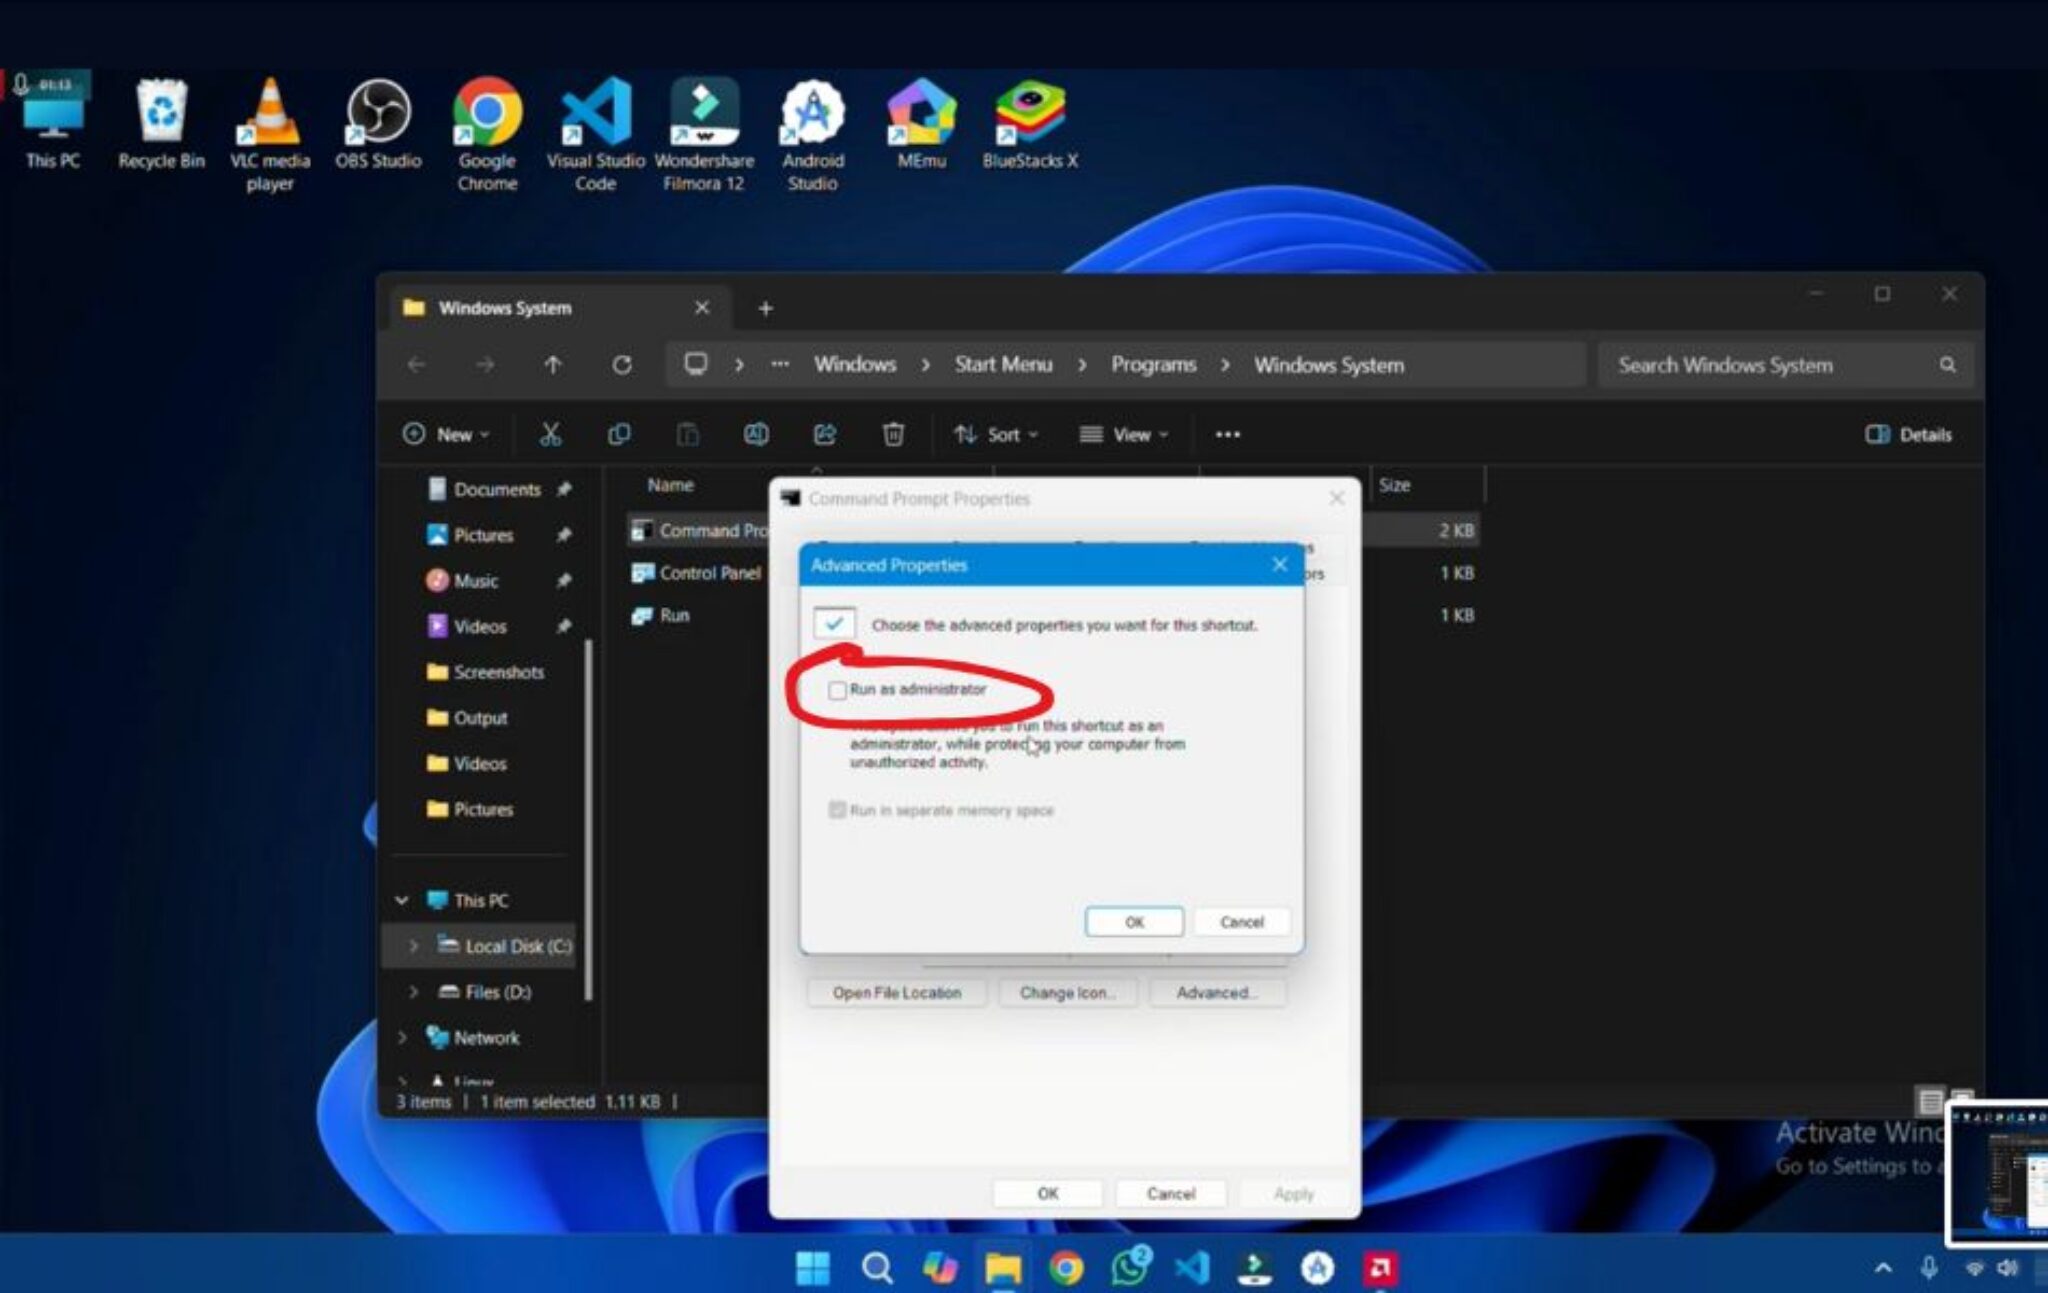
Task: Toggle the Run in separate memory space checkbox
Action: click(x=836, y=810)
